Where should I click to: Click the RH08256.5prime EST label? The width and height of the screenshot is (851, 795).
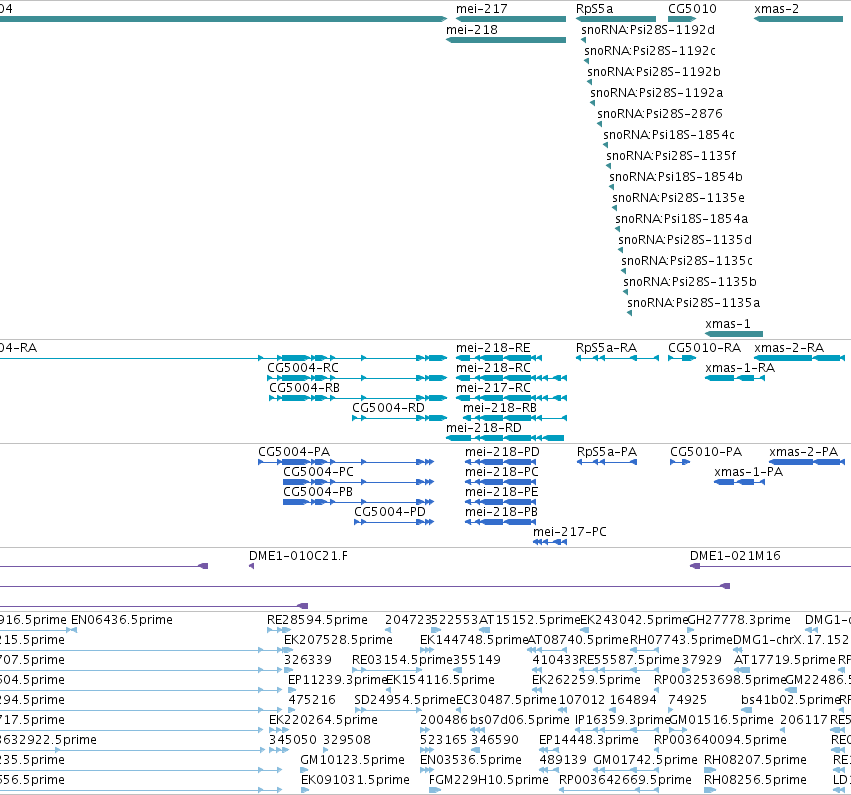(755, 780)
